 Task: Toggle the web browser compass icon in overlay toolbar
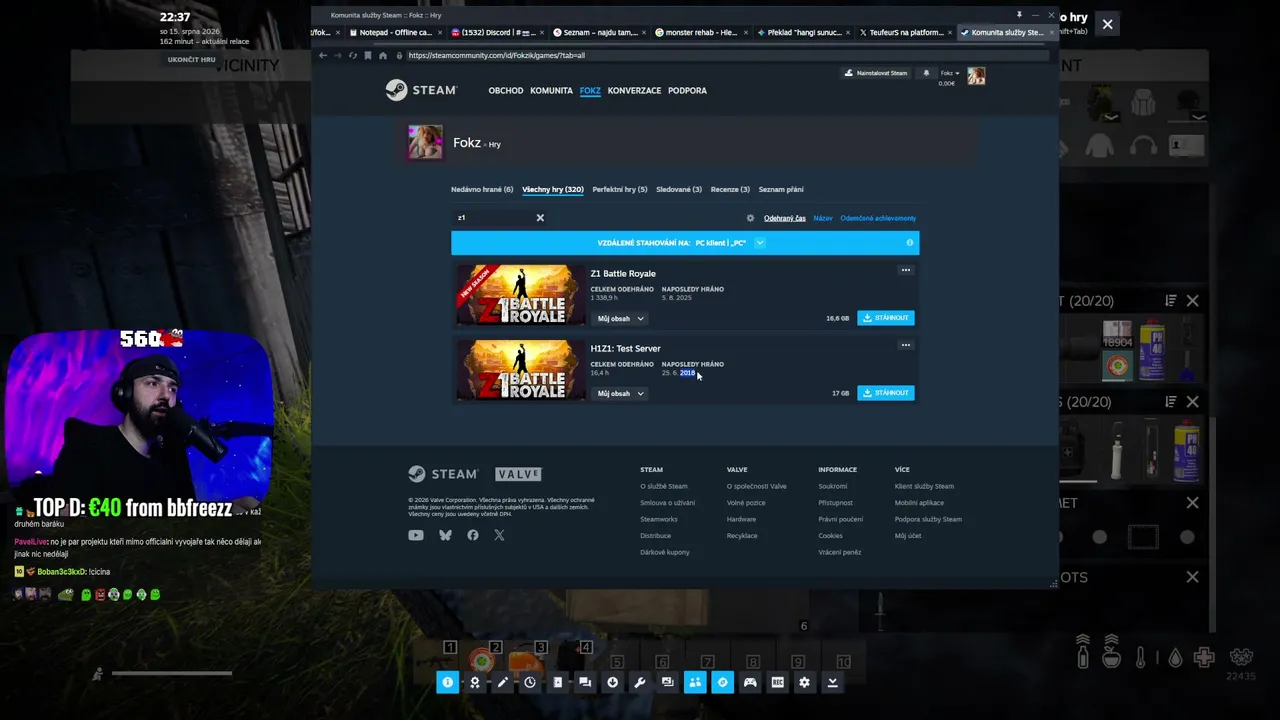tap(722, 682)
